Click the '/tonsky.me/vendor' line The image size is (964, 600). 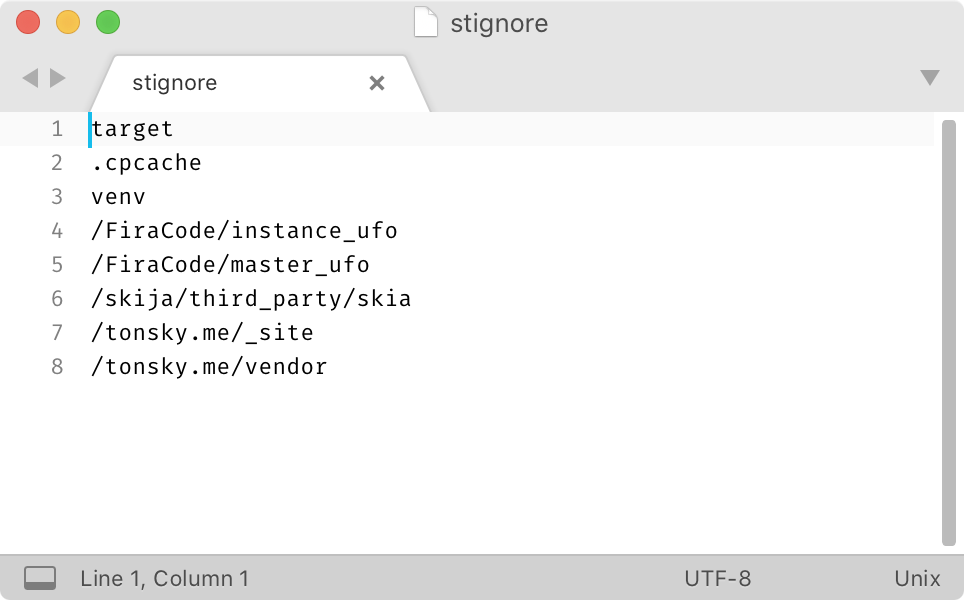(x=209, y=367)
